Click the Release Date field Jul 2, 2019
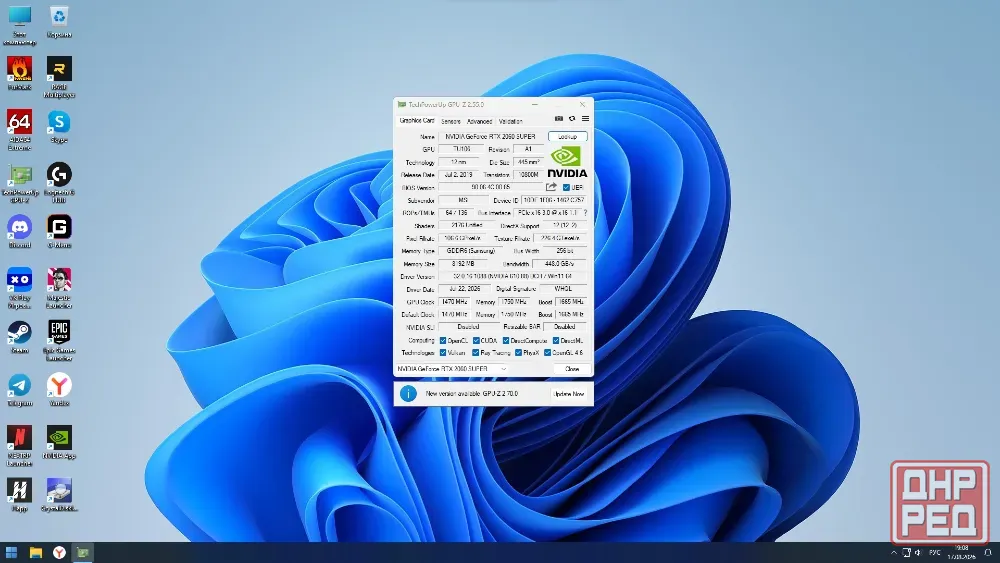 [x=459, y=175]
